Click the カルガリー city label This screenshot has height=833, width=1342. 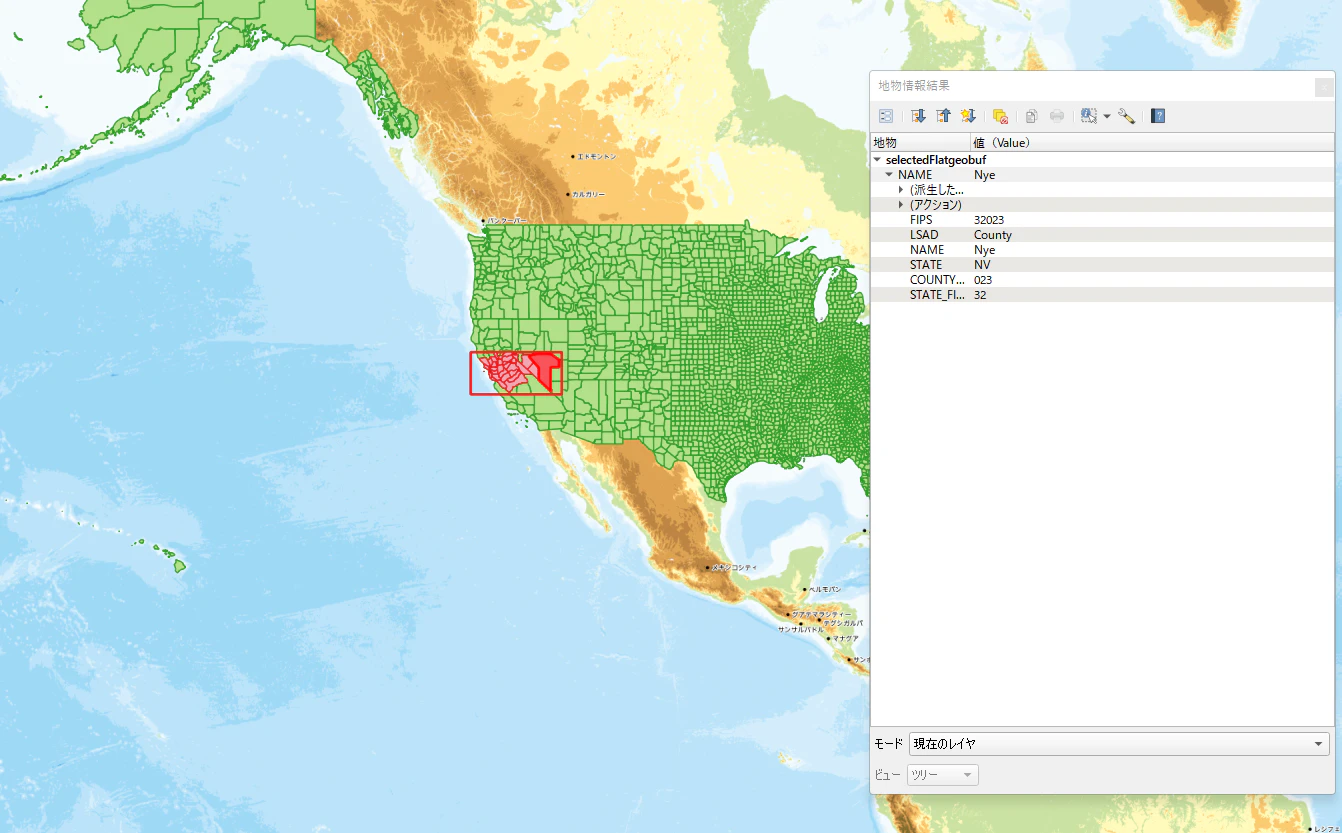point(588,194)
